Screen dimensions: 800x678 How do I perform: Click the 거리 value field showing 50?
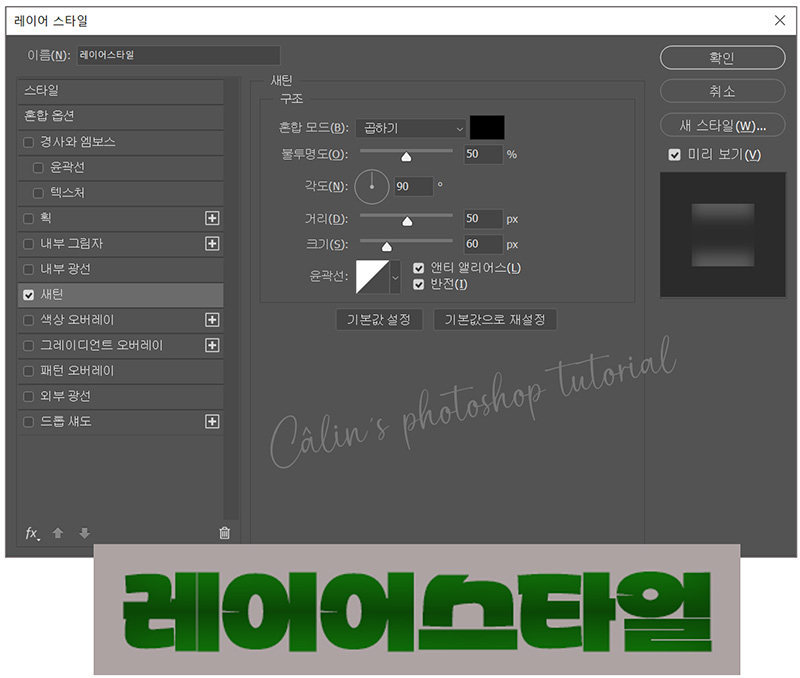pyautogui.click(x=483, y=219)
